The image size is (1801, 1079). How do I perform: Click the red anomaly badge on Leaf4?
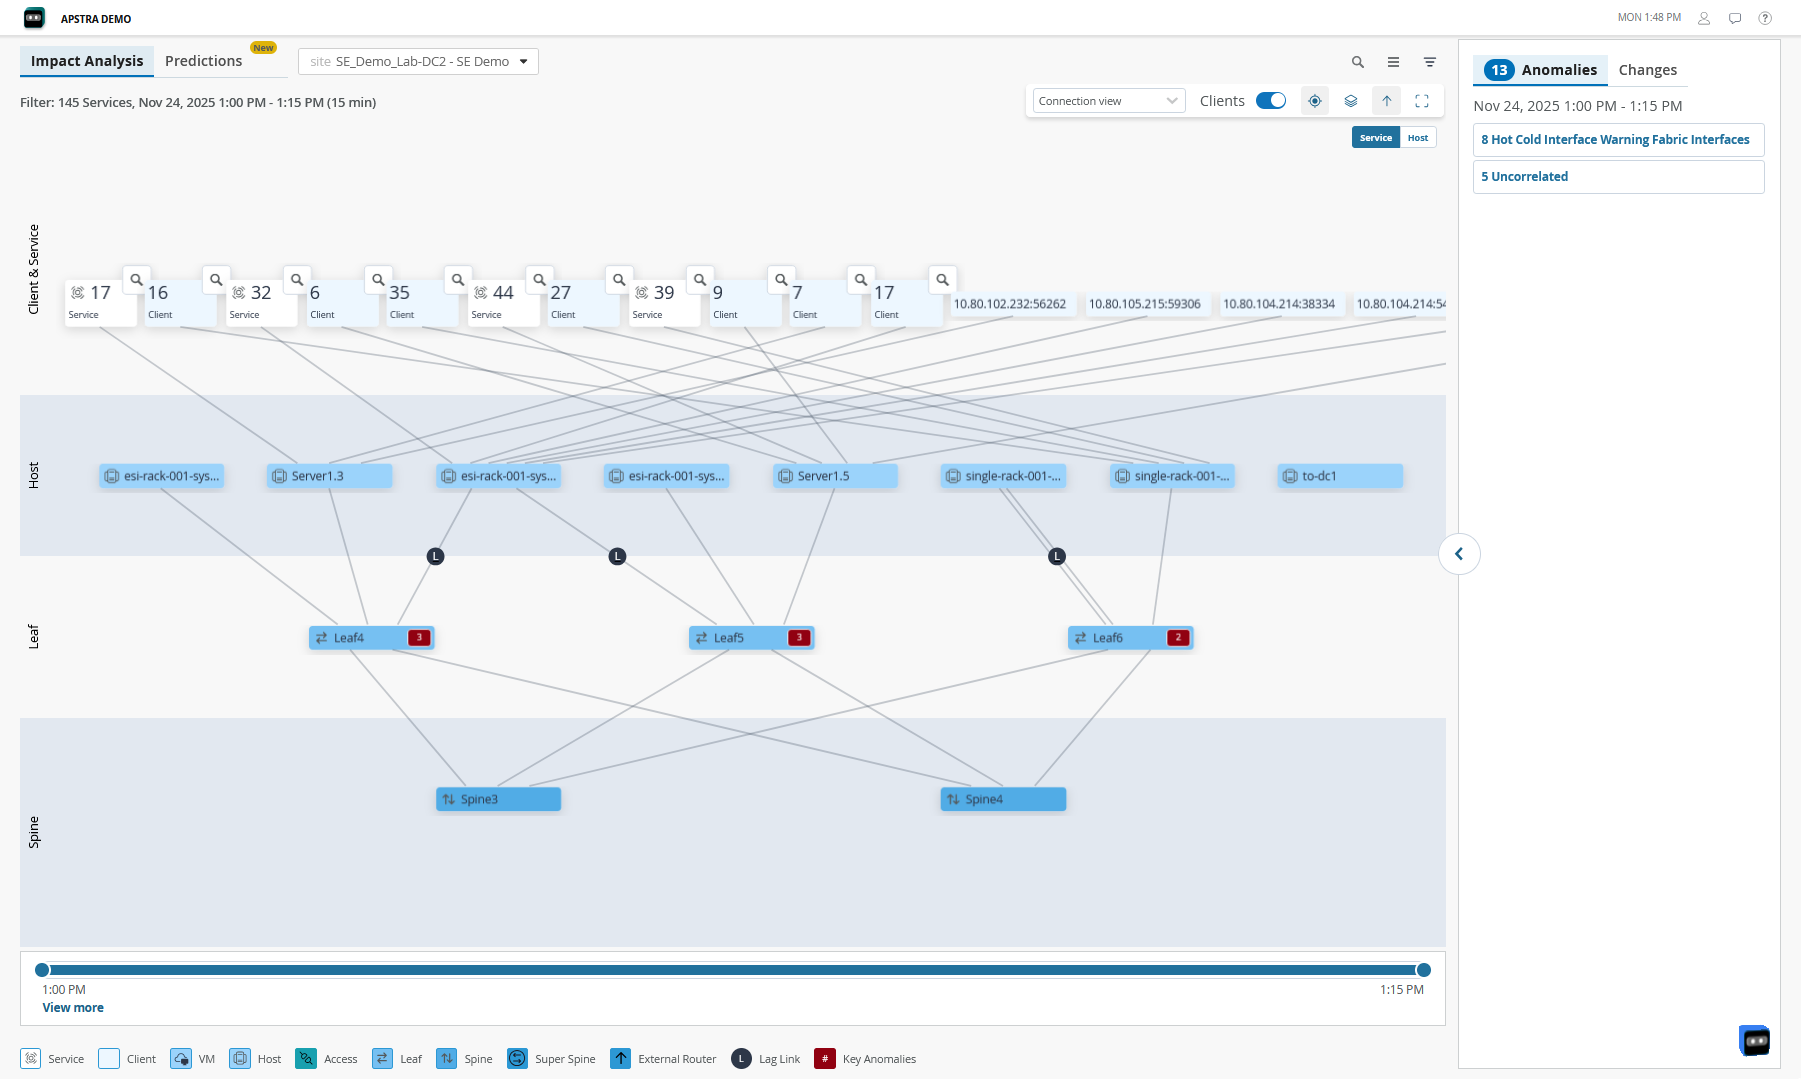point(420,638)
